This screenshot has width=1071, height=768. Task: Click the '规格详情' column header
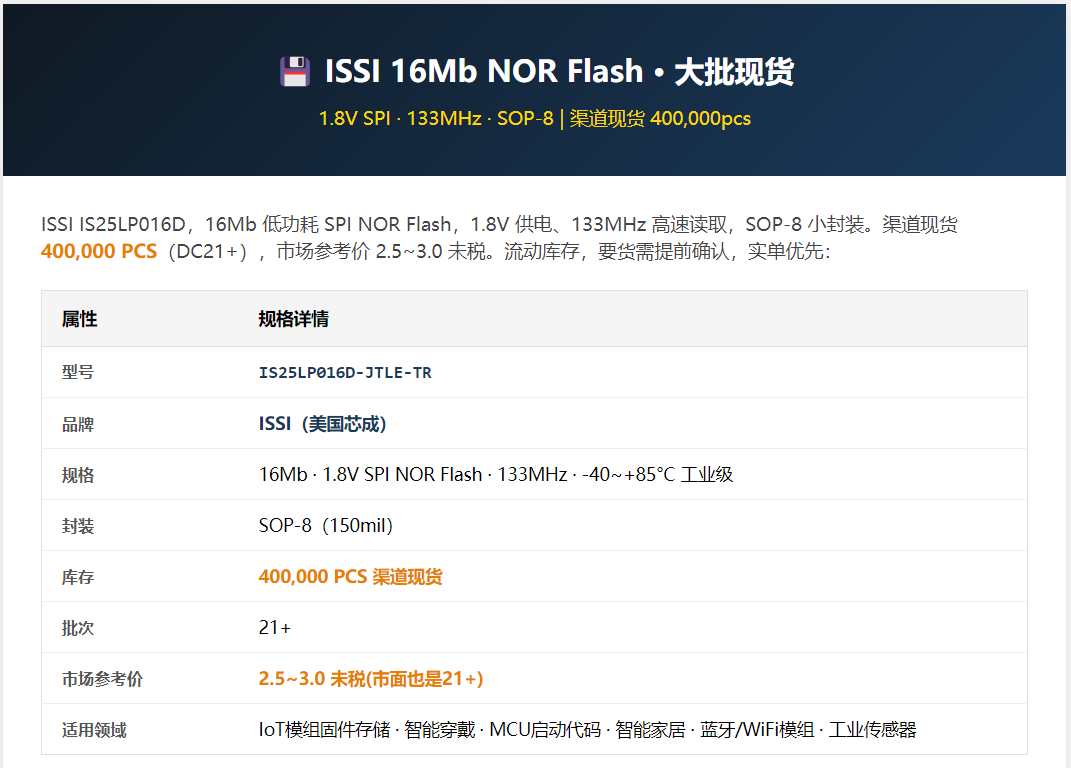[x=294, y=319]
